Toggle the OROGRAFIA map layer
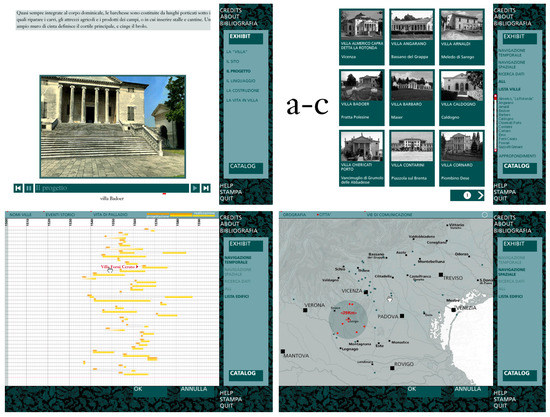 pos(294,214)
